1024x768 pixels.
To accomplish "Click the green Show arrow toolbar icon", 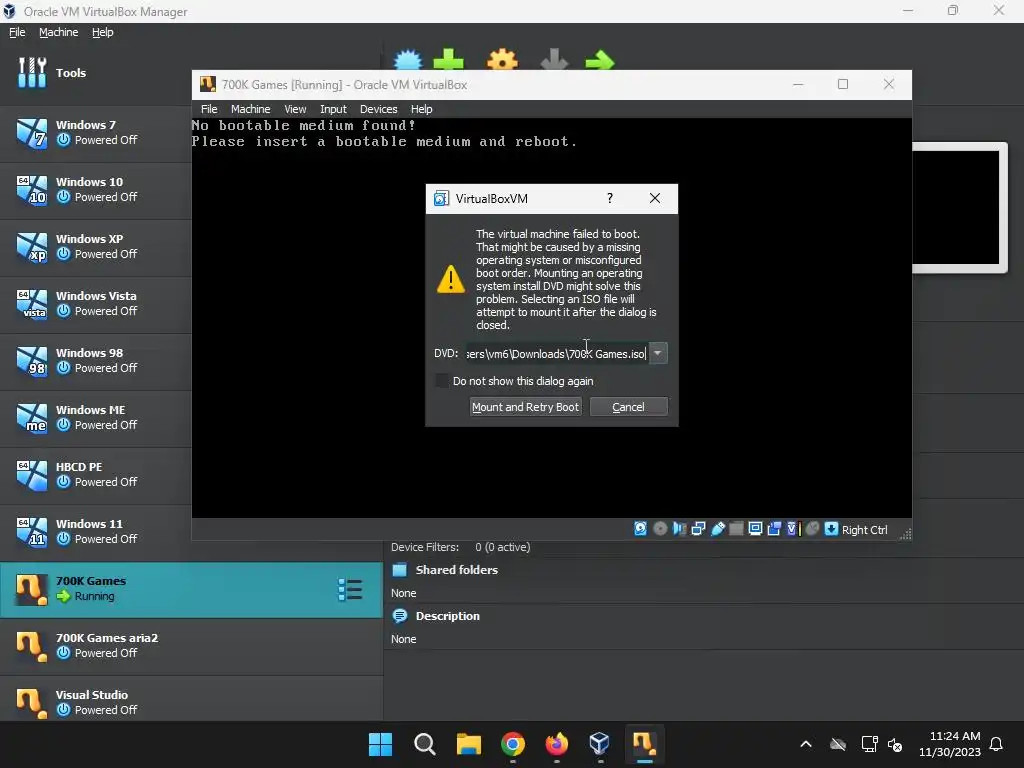I will (600, 60).
